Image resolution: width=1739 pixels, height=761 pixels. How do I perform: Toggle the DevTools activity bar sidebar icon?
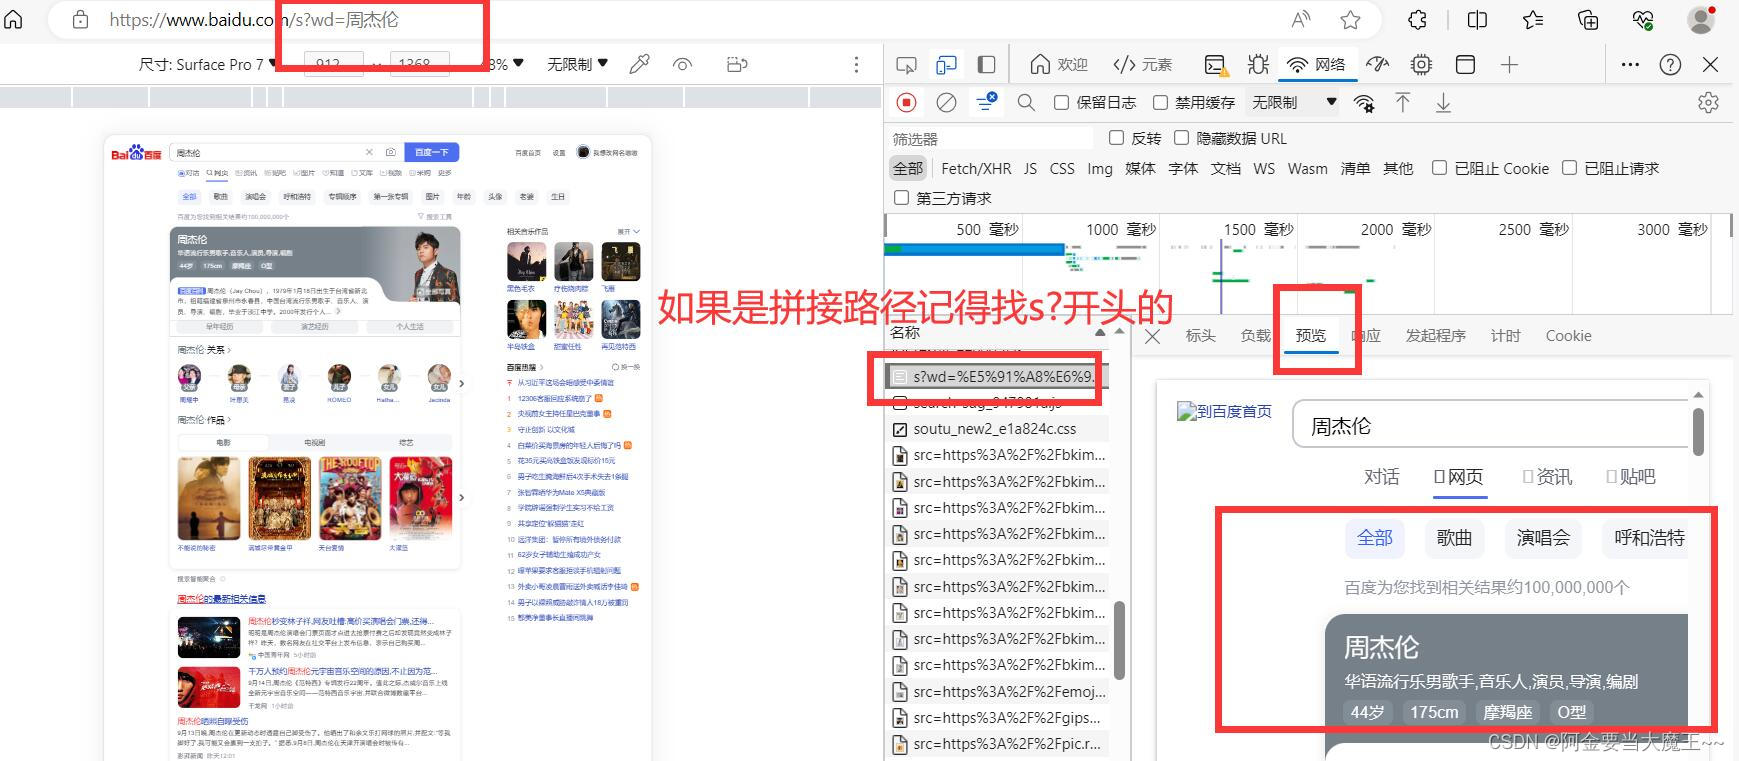click(986, 65)
